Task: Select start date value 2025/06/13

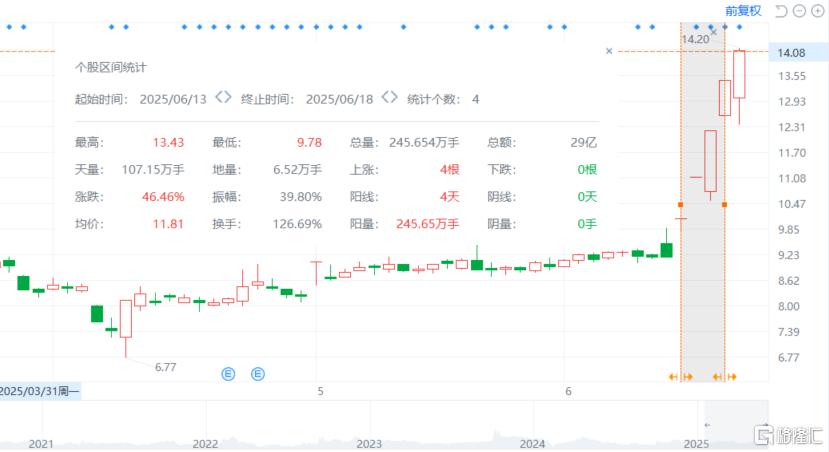Action: (173, 99)
